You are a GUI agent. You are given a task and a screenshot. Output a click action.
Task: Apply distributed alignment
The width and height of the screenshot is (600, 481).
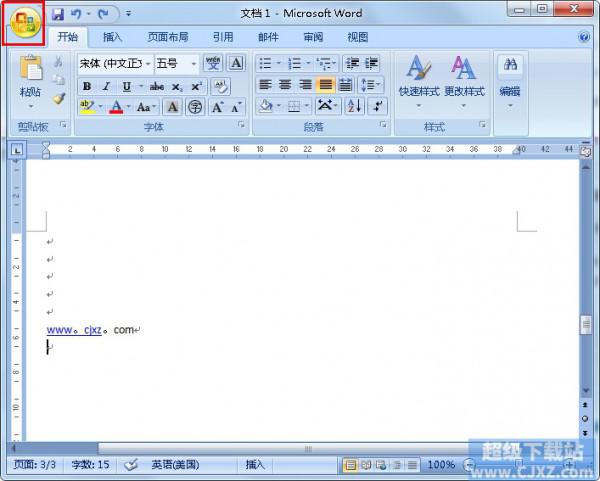[x=345, y=85]
